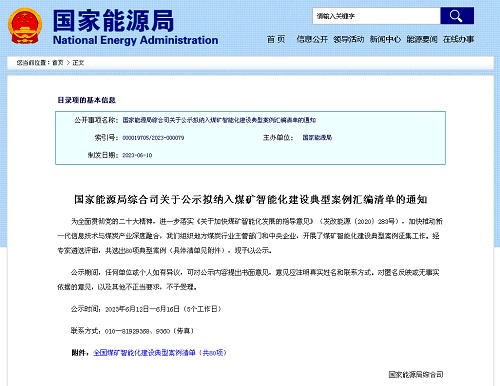This screenshot has height=386, width=500.
Task: Click the index number 000019705/2023-000079
Action: point(153,138)
